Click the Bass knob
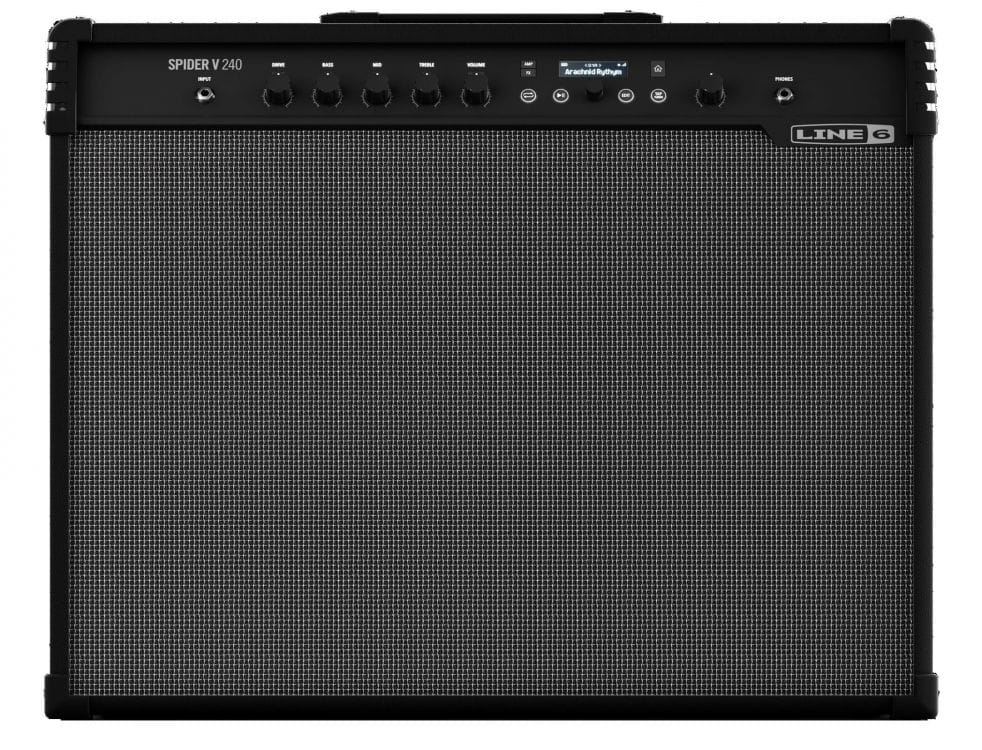 pos(327,95)
